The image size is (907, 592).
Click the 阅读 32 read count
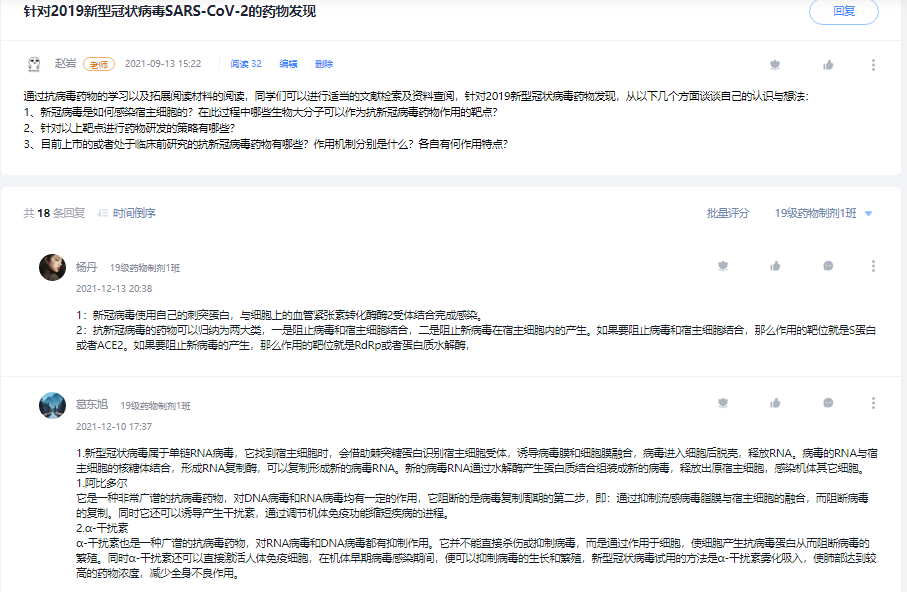coord(246,64)
